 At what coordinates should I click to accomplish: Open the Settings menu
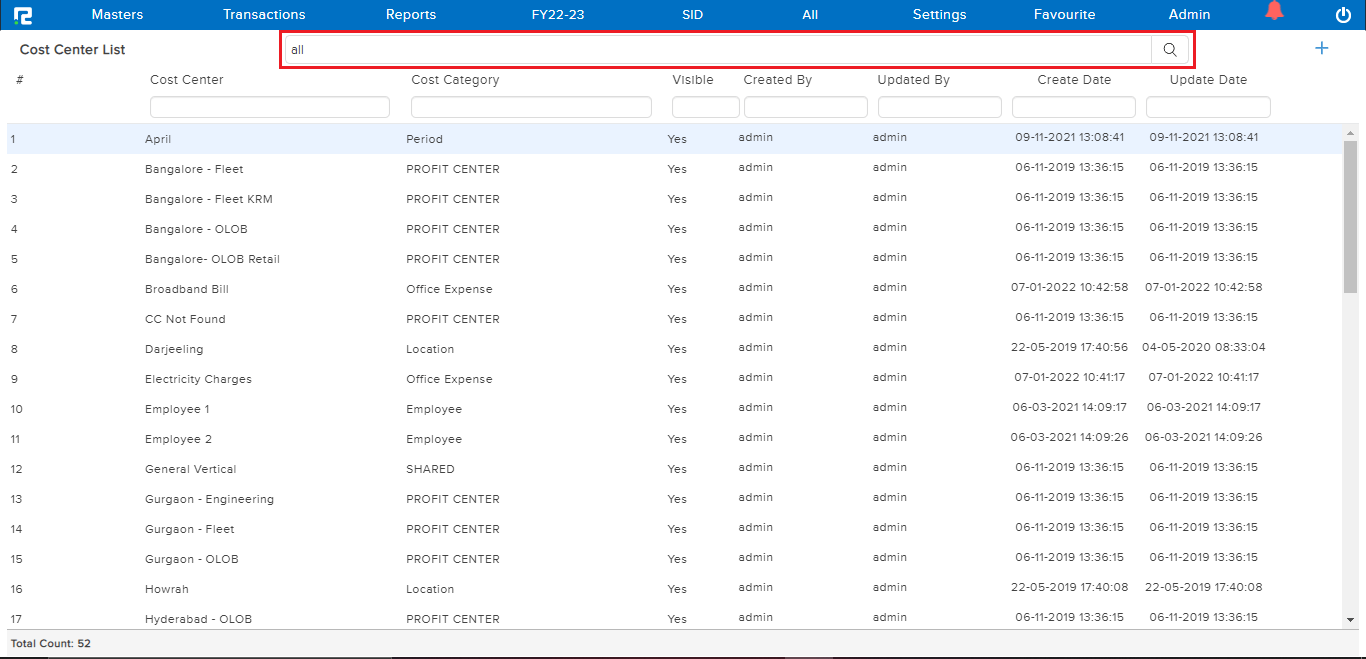[939, 14]
